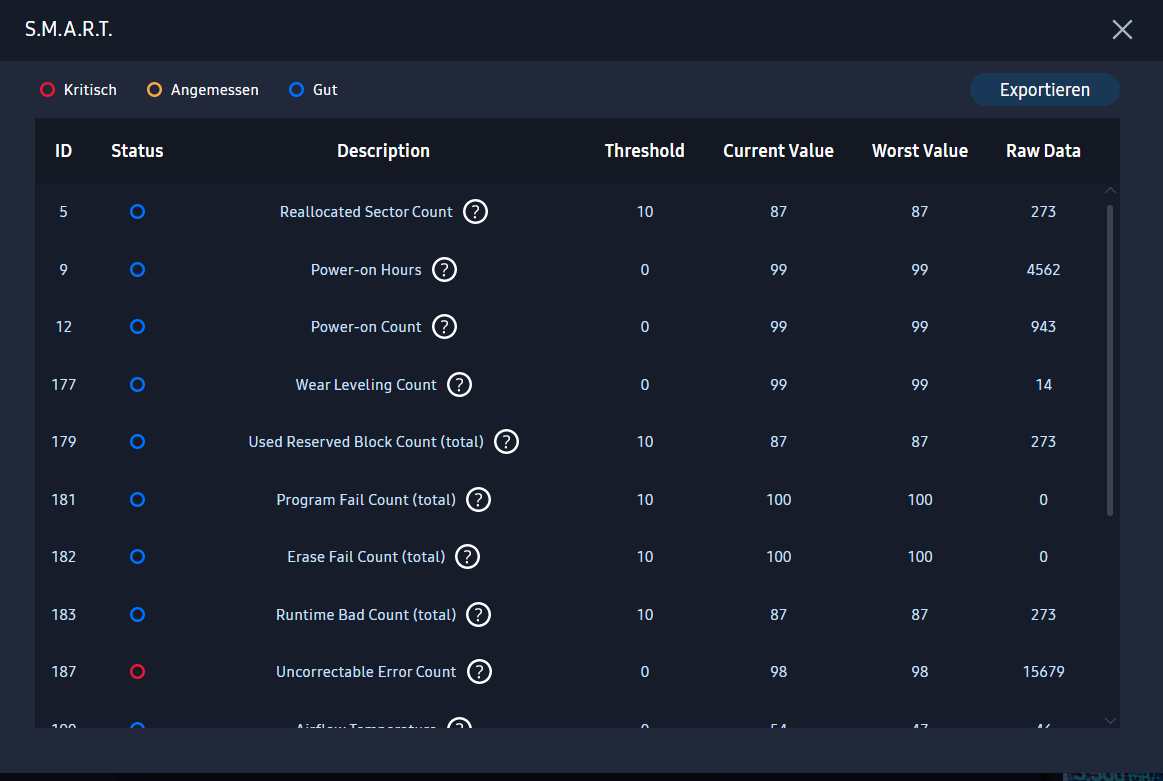Click the red critical status circle for ID 187

point(137,672)
